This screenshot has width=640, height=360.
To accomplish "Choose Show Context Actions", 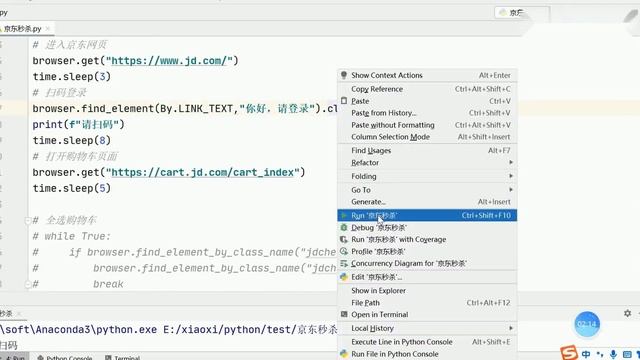I will tap(427, 75).
